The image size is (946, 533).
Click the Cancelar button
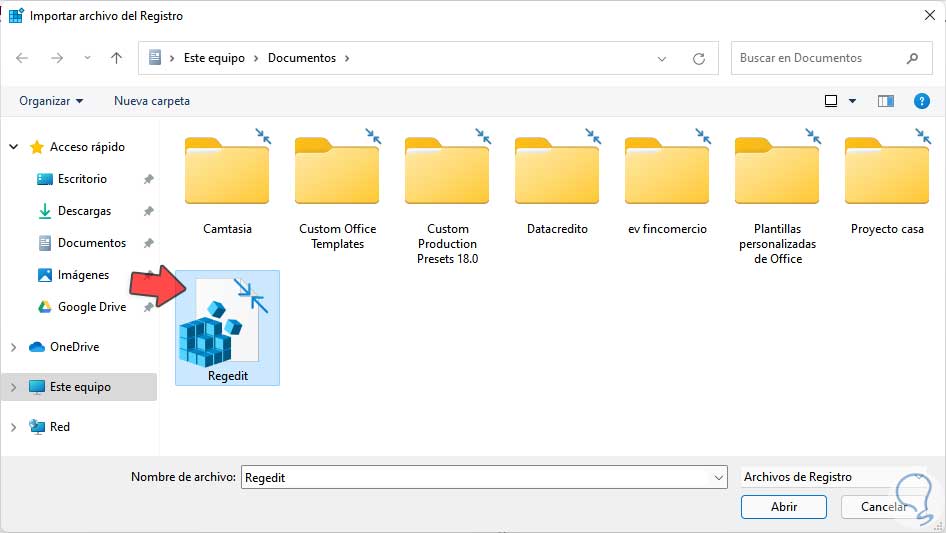[883, 506]
